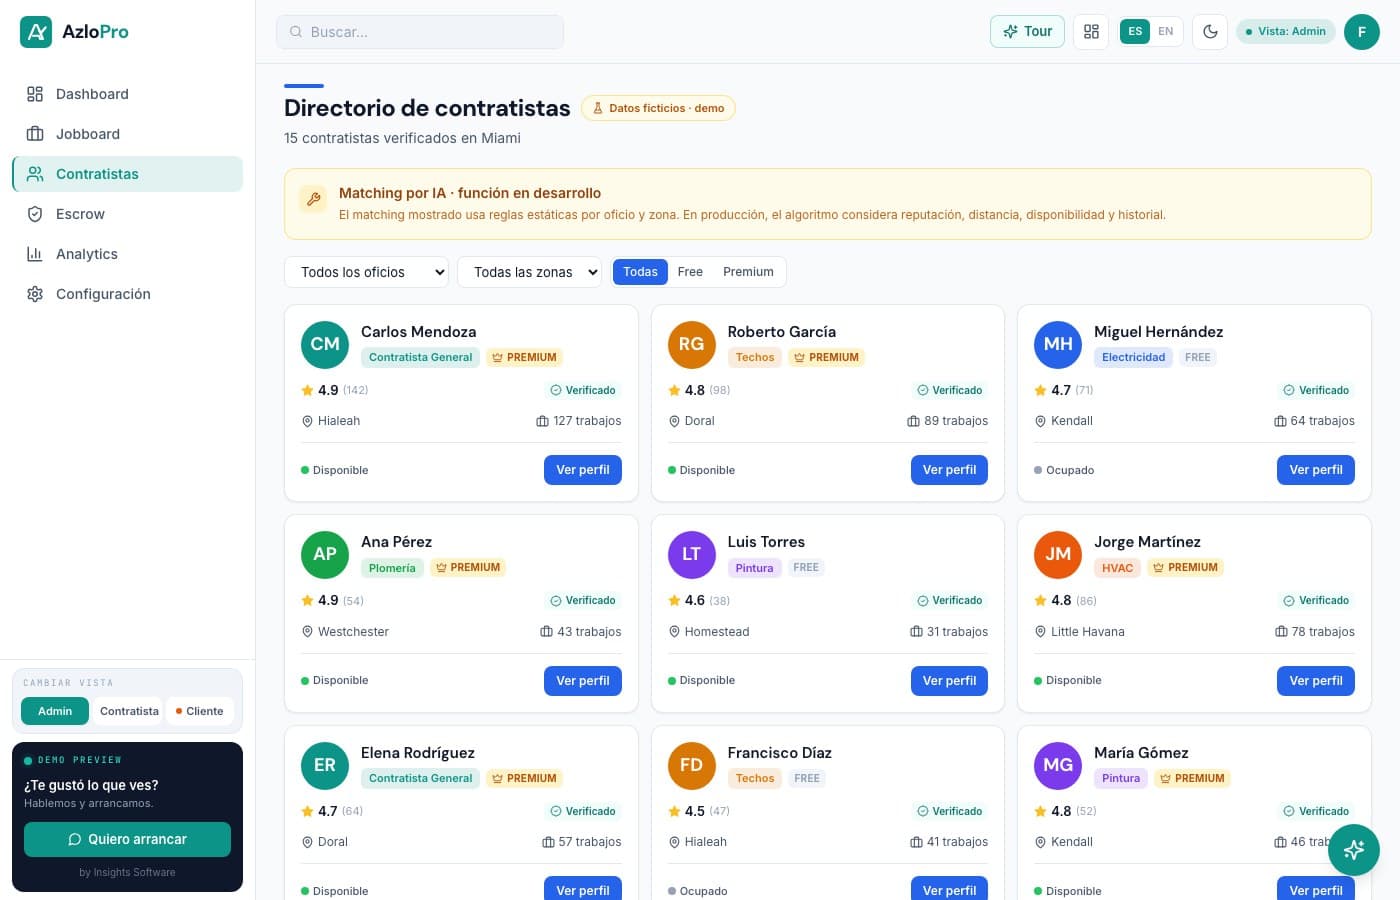Click María Gómez's MG avatar
This screenshot has width=1400, height=900.
tap(1058, 765)
